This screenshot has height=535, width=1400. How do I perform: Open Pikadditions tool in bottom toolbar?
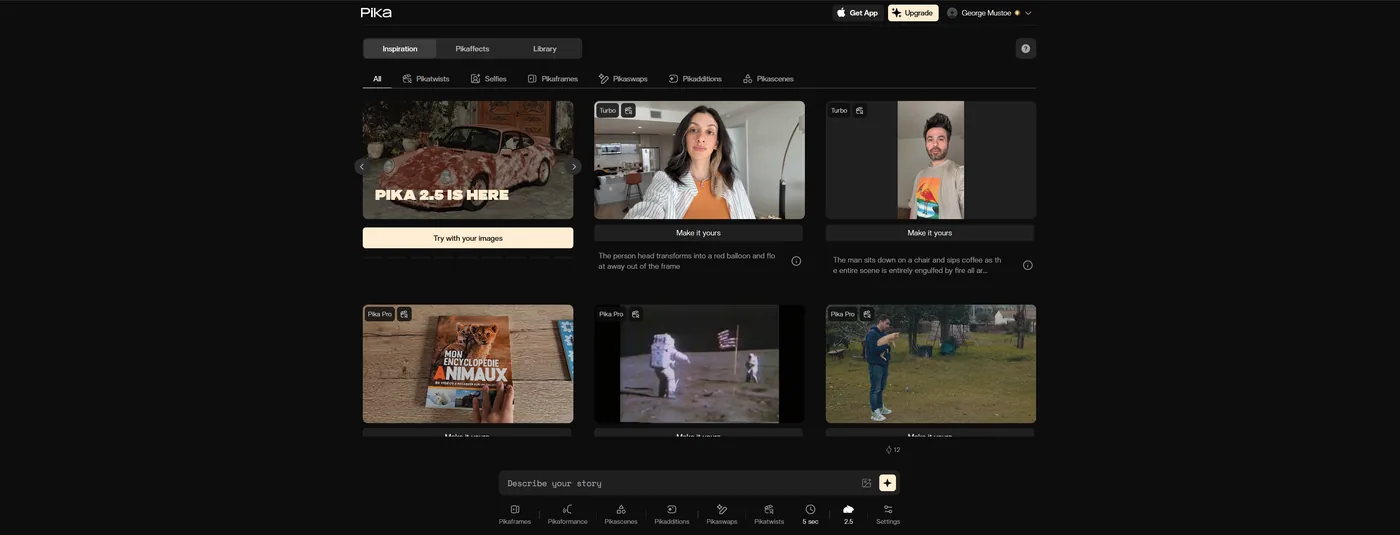672,514
